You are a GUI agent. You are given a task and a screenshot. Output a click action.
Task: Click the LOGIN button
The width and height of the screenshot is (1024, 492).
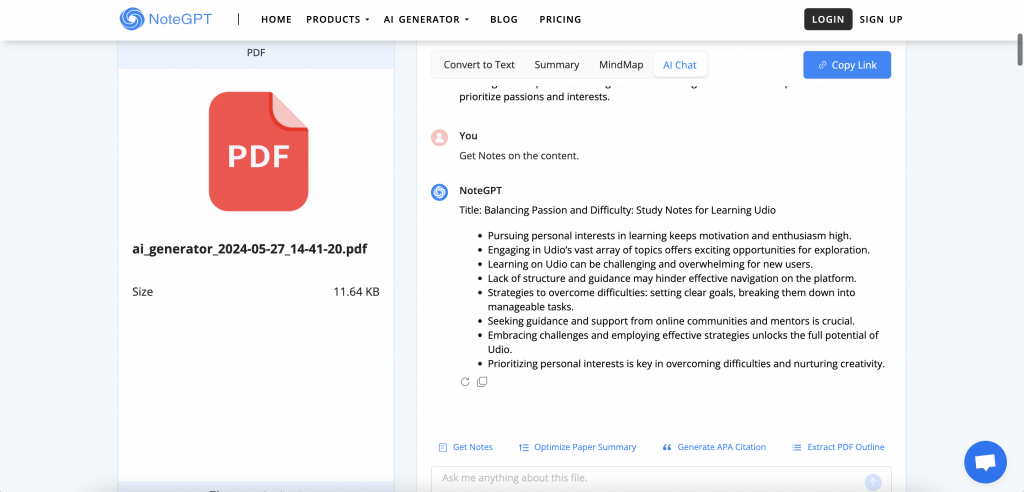828,19
